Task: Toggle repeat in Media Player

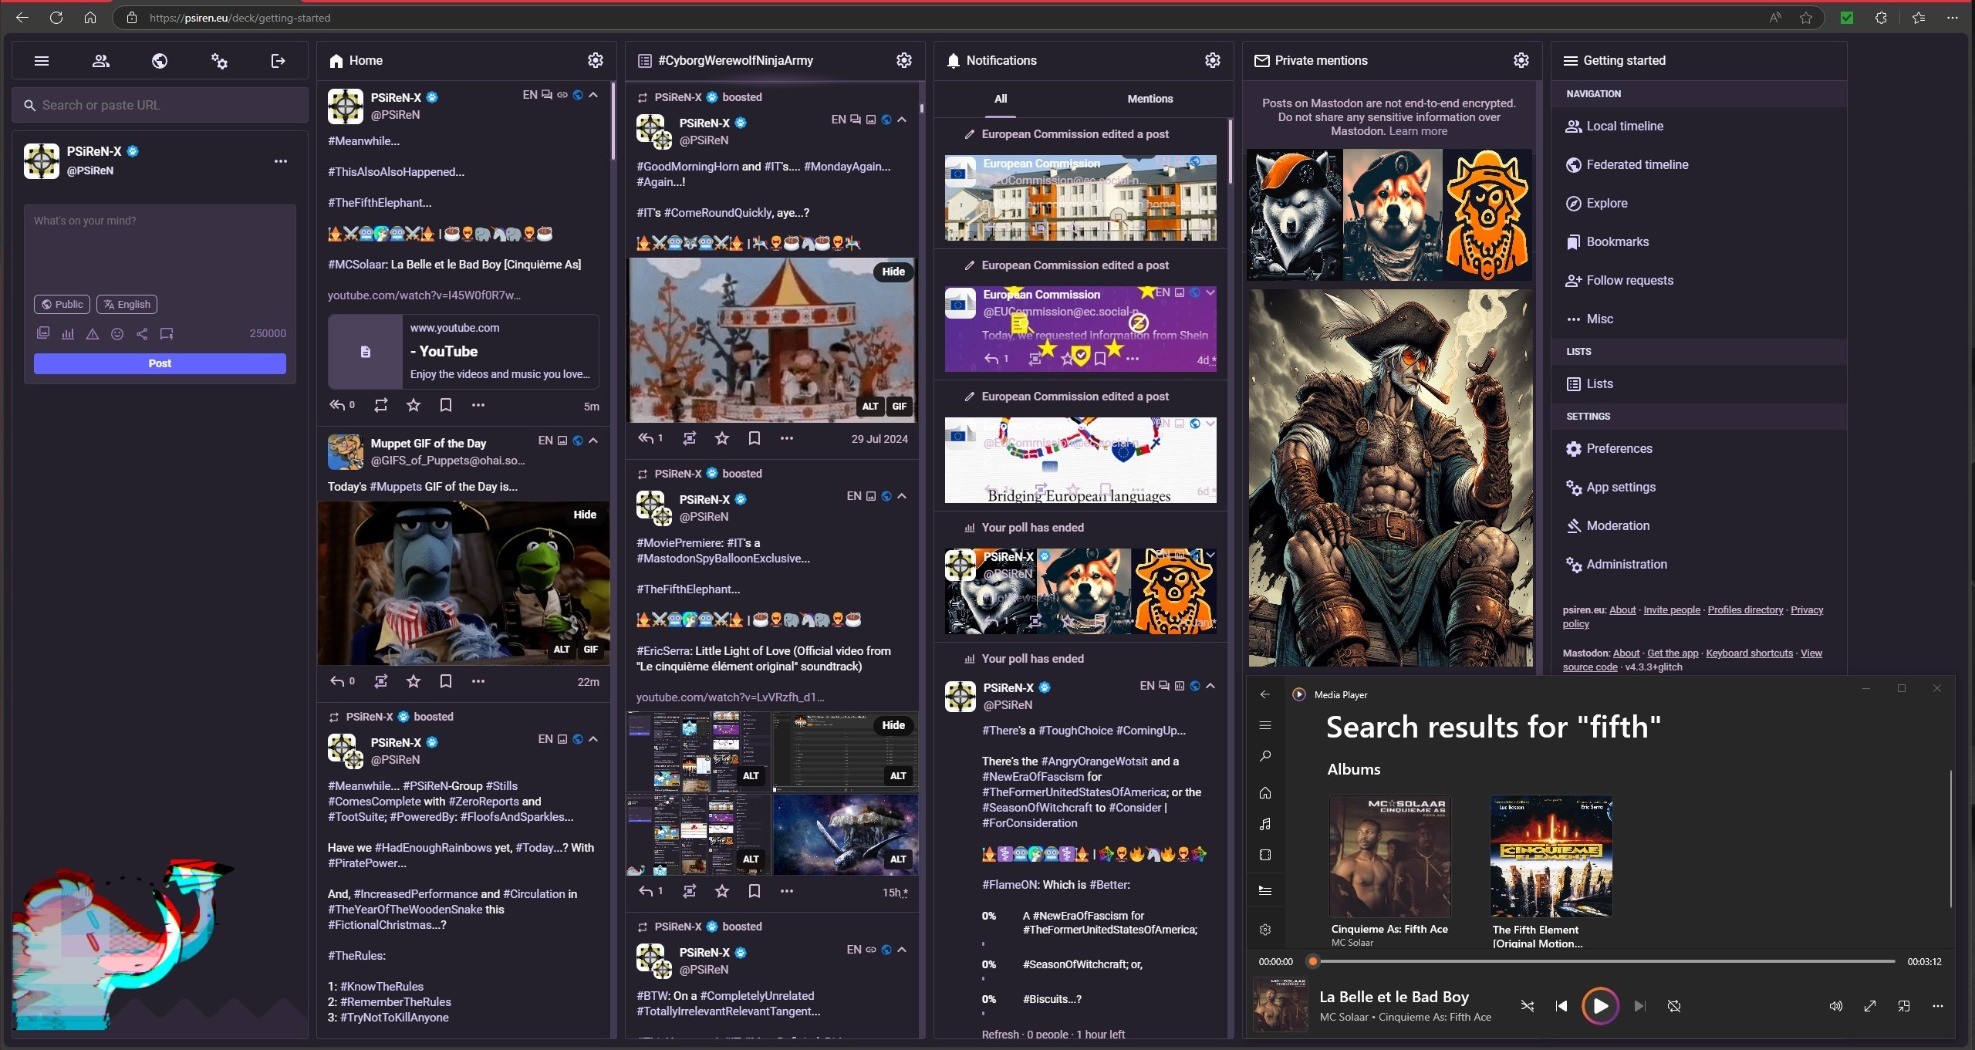Action: coord(1674,1006)
